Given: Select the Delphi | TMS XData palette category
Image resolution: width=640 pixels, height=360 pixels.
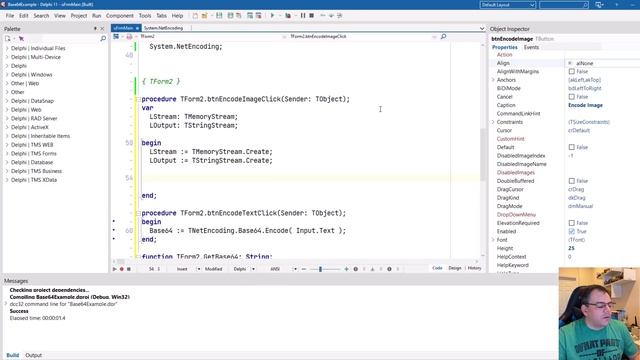Looking at the screenshot, I should coord(34,180).
